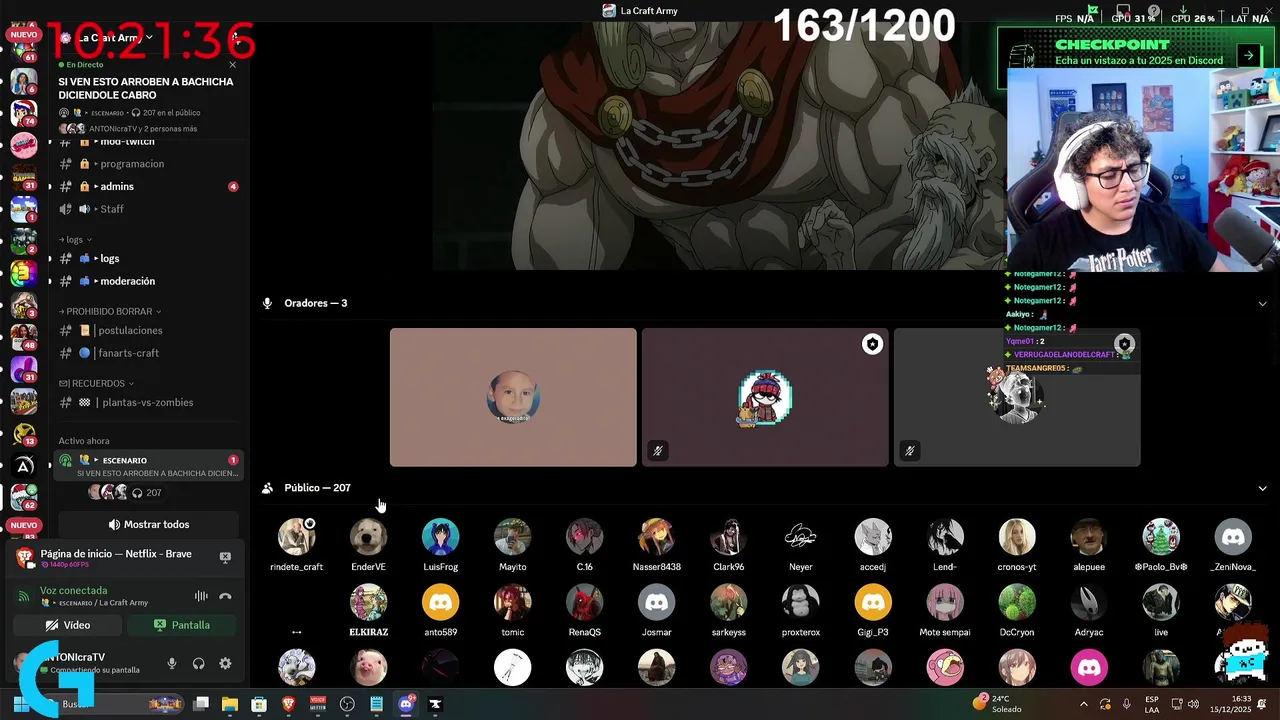
Task: Expand the admins channel thread arrow
Action: [x=96, y=186]
